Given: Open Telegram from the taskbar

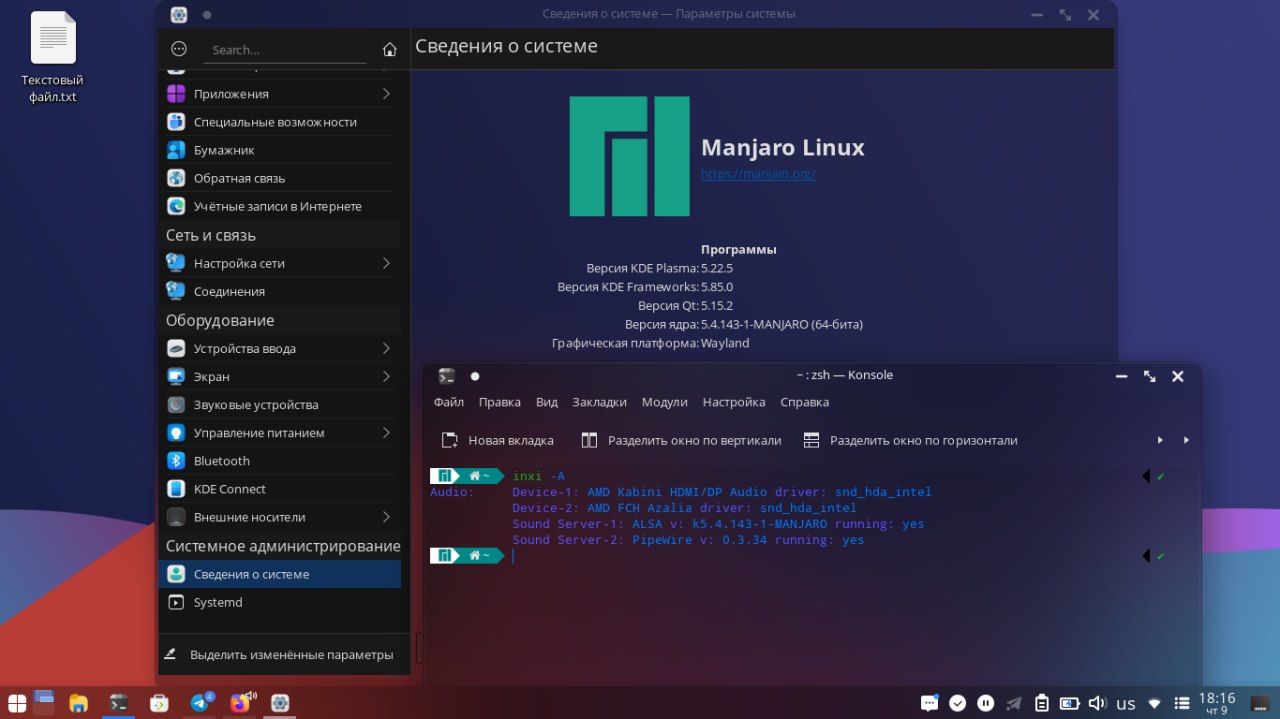Looking at the screenshot, I should (x=200, y=703).
